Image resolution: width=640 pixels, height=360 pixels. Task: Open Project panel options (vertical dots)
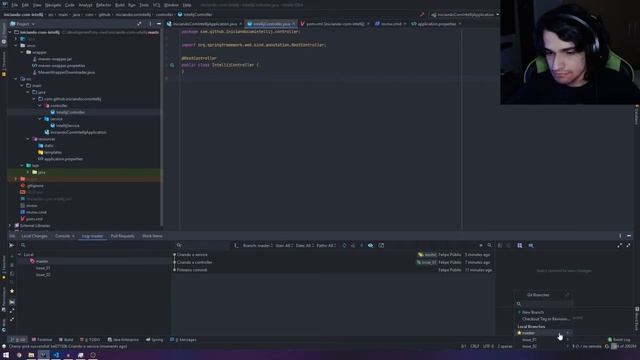point(150,24)
